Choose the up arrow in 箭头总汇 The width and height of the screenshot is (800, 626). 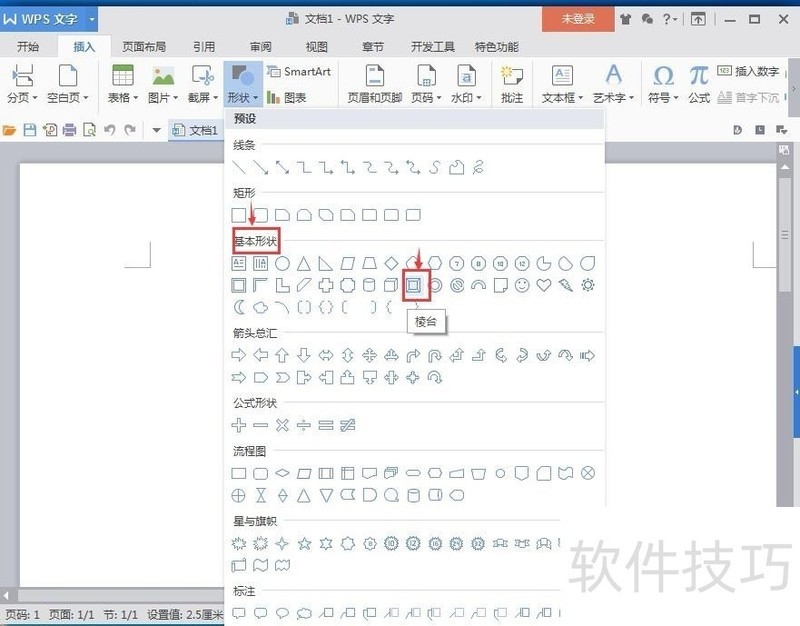[x=282, y=355]
